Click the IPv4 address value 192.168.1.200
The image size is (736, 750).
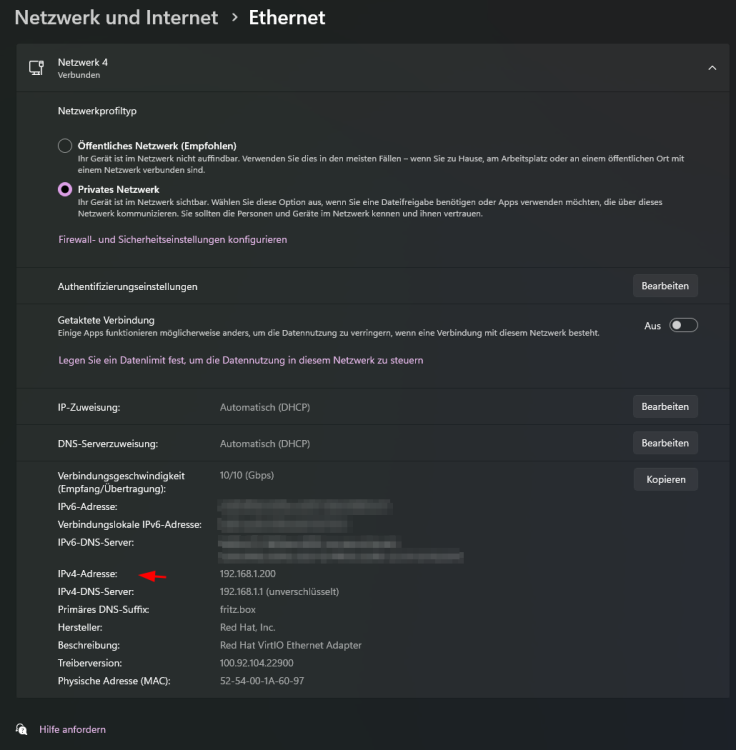[248, 574]
